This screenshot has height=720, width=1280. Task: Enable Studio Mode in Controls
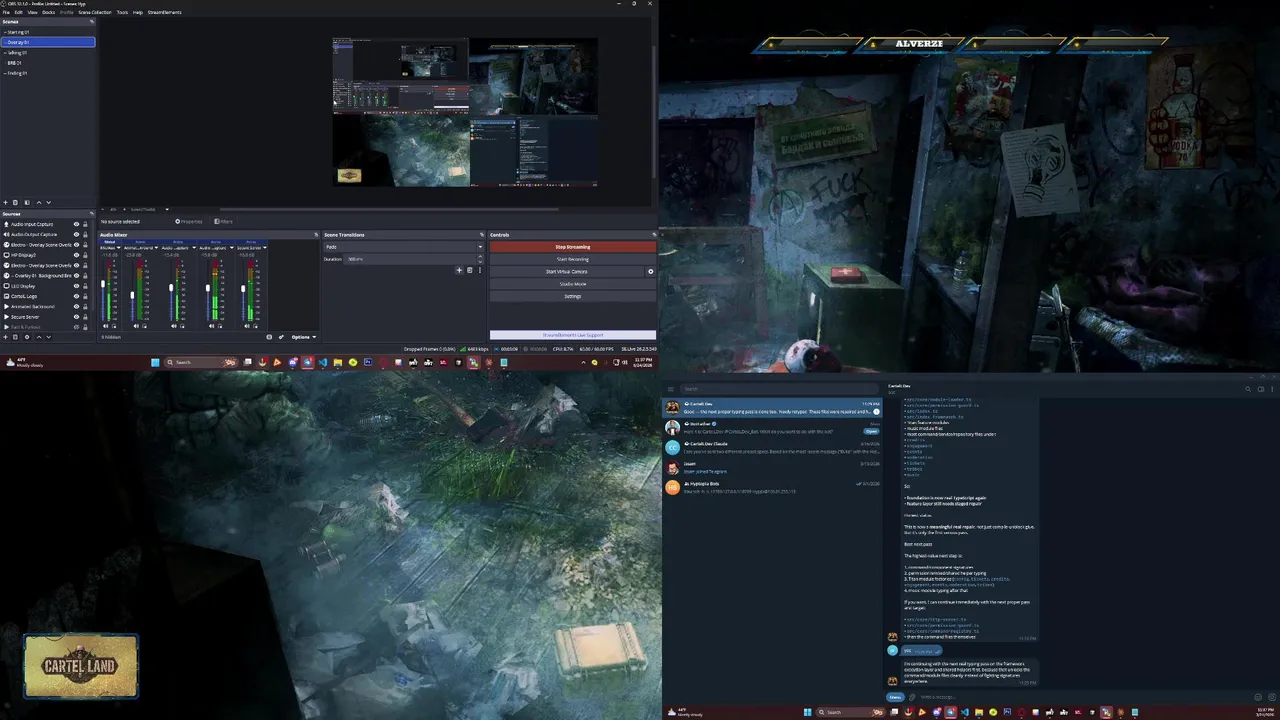[x=573, y=284]
